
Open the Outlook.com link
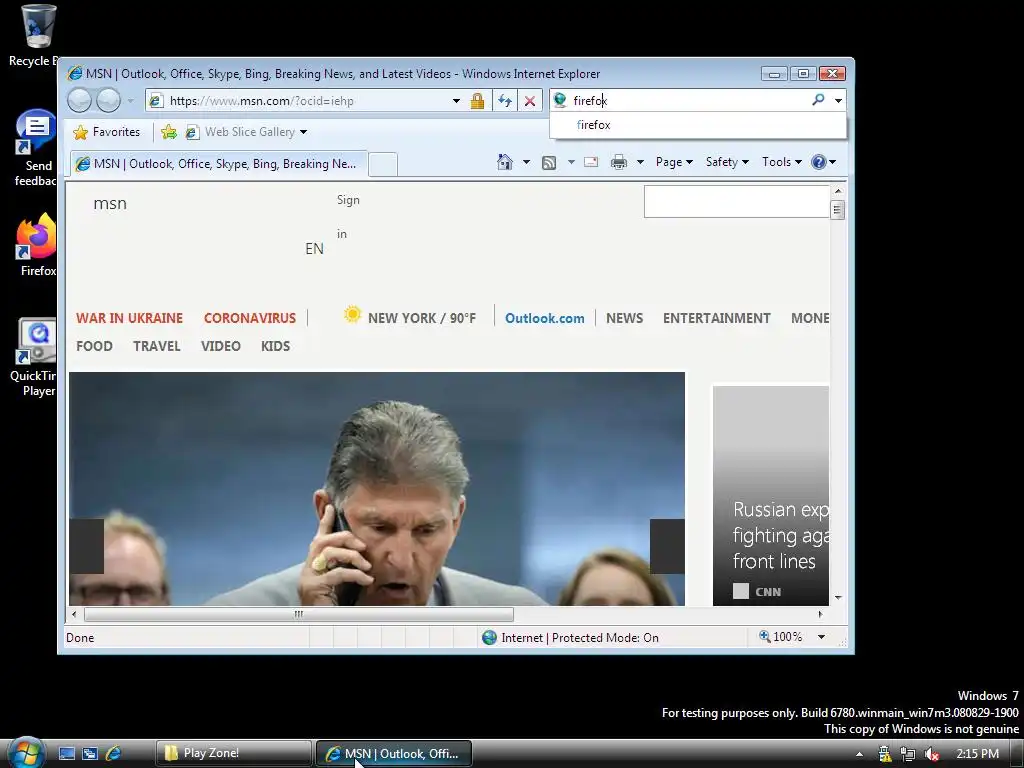pos(545,318)
